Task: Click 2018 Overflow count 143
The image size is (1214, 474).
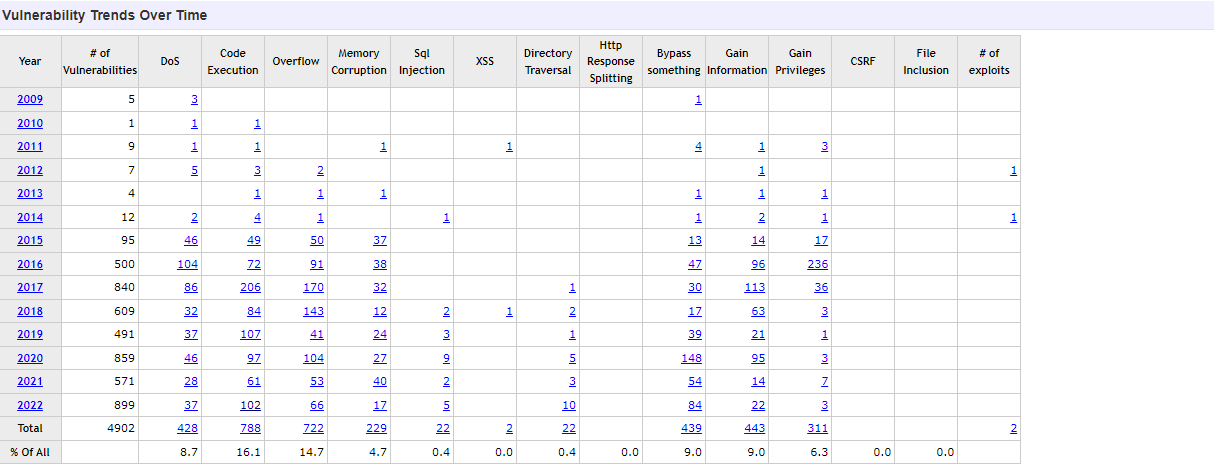Action: [314, 311]
